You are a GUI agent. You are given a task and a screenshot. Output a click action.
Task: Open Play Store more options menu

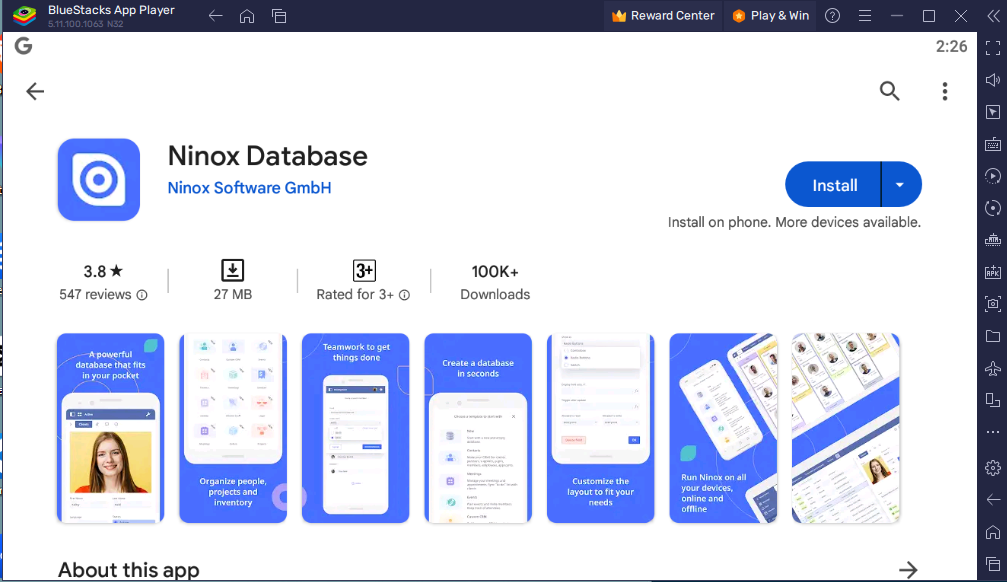pos(945,91)
